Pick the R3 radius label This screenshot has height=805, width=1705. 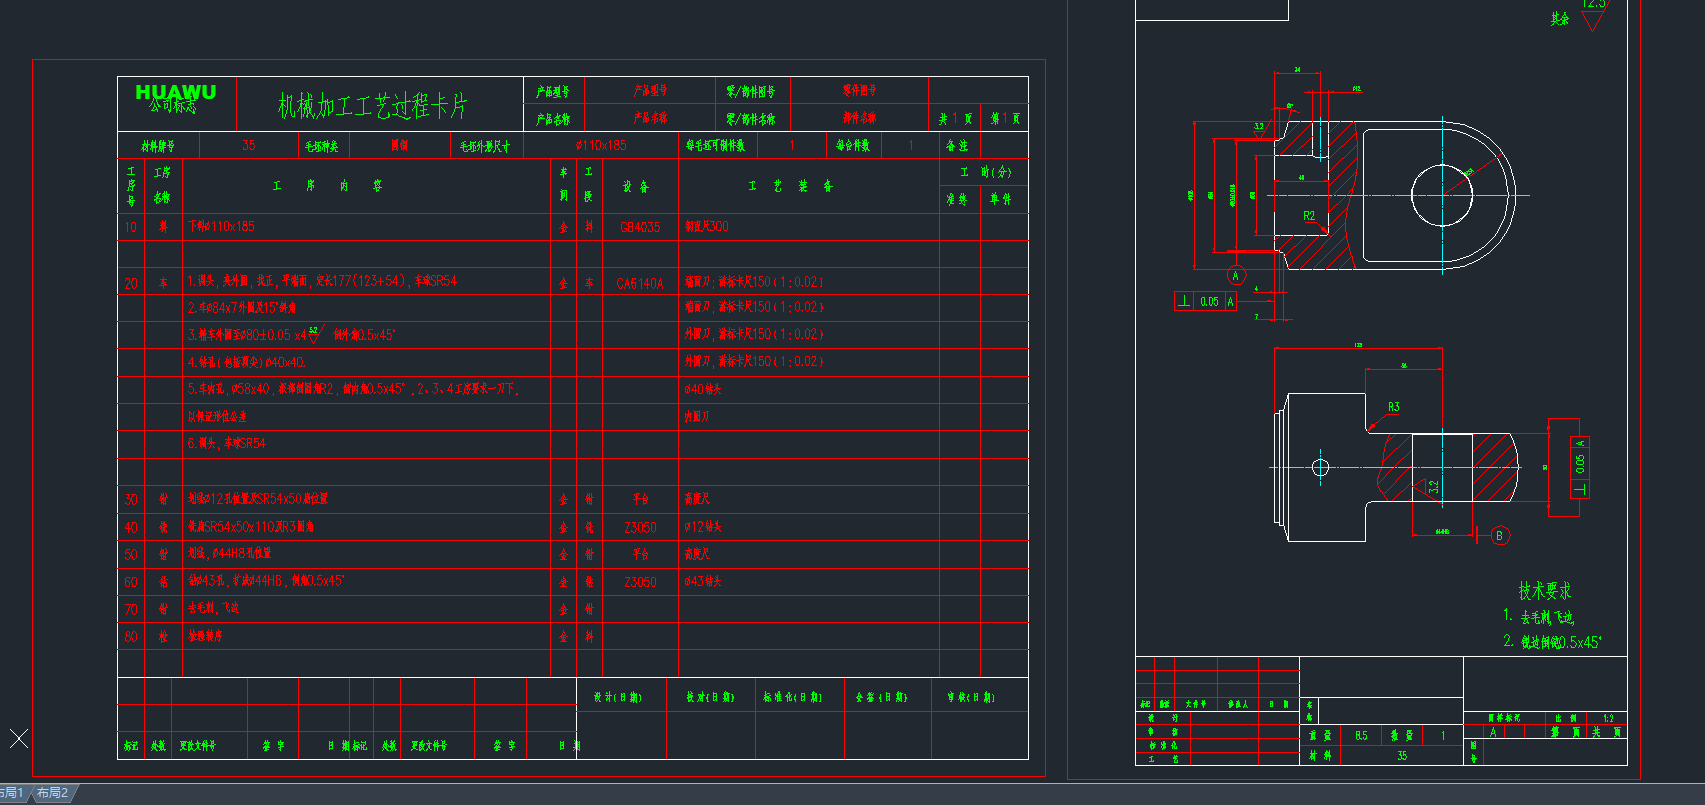(x=1393, y=407)
